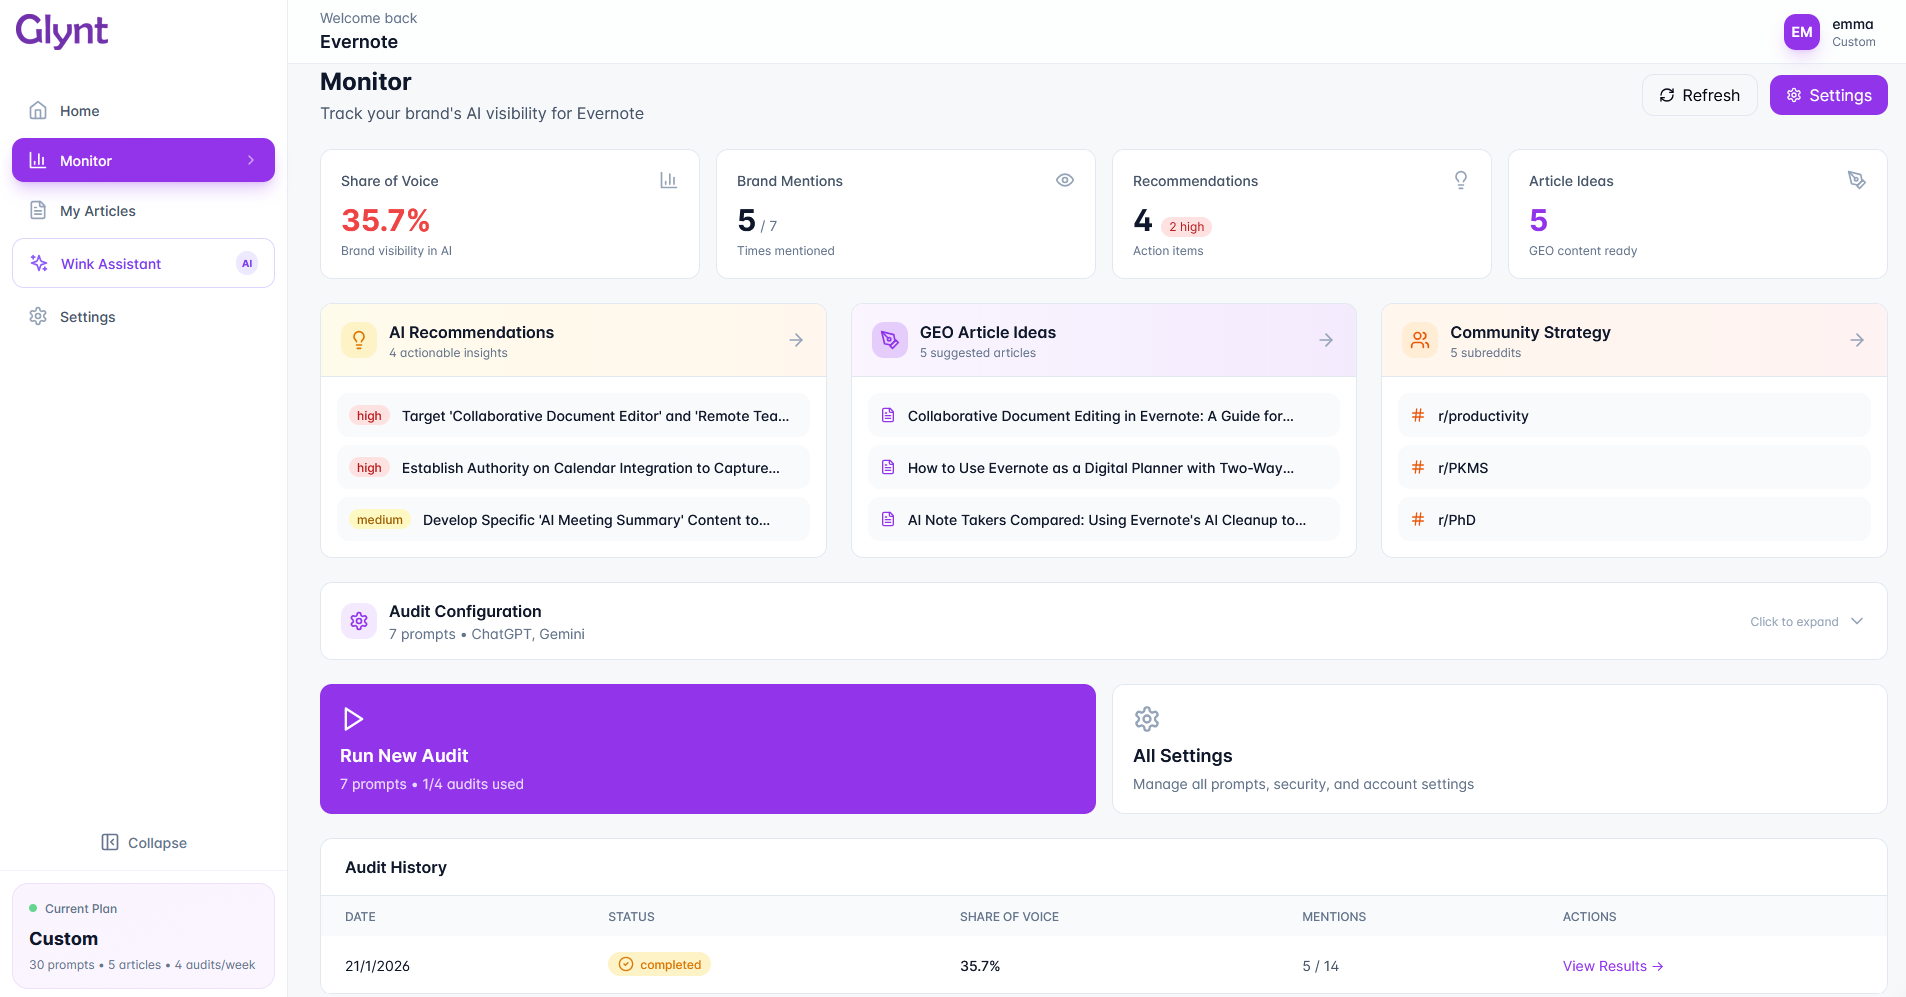The height and width of the screenshot is (997, 1906).
Task: Click the All Settings gear icon
Action: tap(1146, 719)
